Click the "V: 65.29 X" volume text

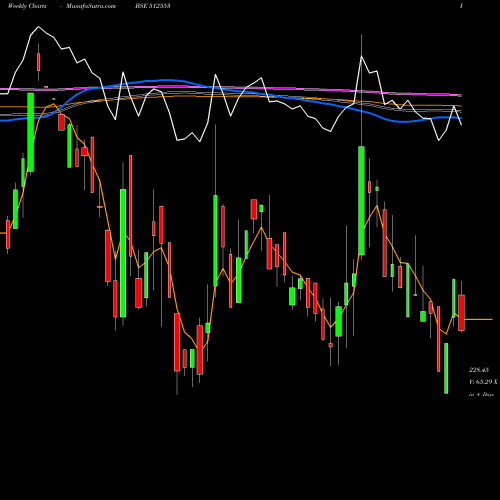click(x=483, y=382)
